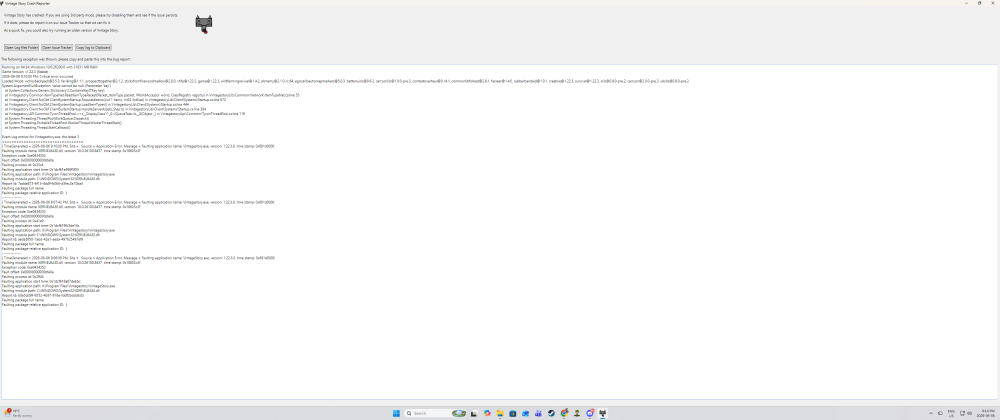Open Task View on taskbar
Screen dimensions: 1000x420
pos(474,414)
